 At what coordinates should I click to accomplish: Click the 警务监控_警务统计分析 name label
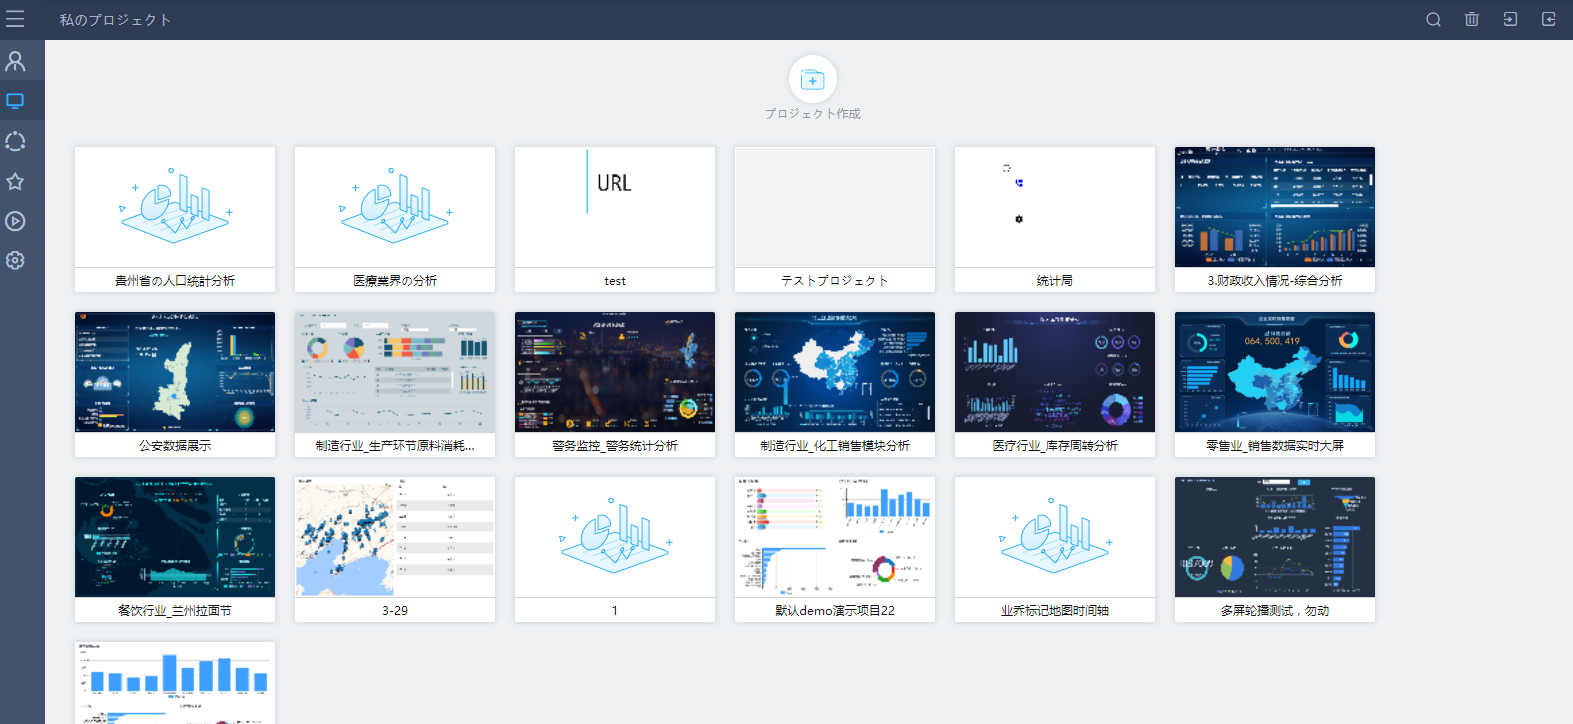(615, 446)
